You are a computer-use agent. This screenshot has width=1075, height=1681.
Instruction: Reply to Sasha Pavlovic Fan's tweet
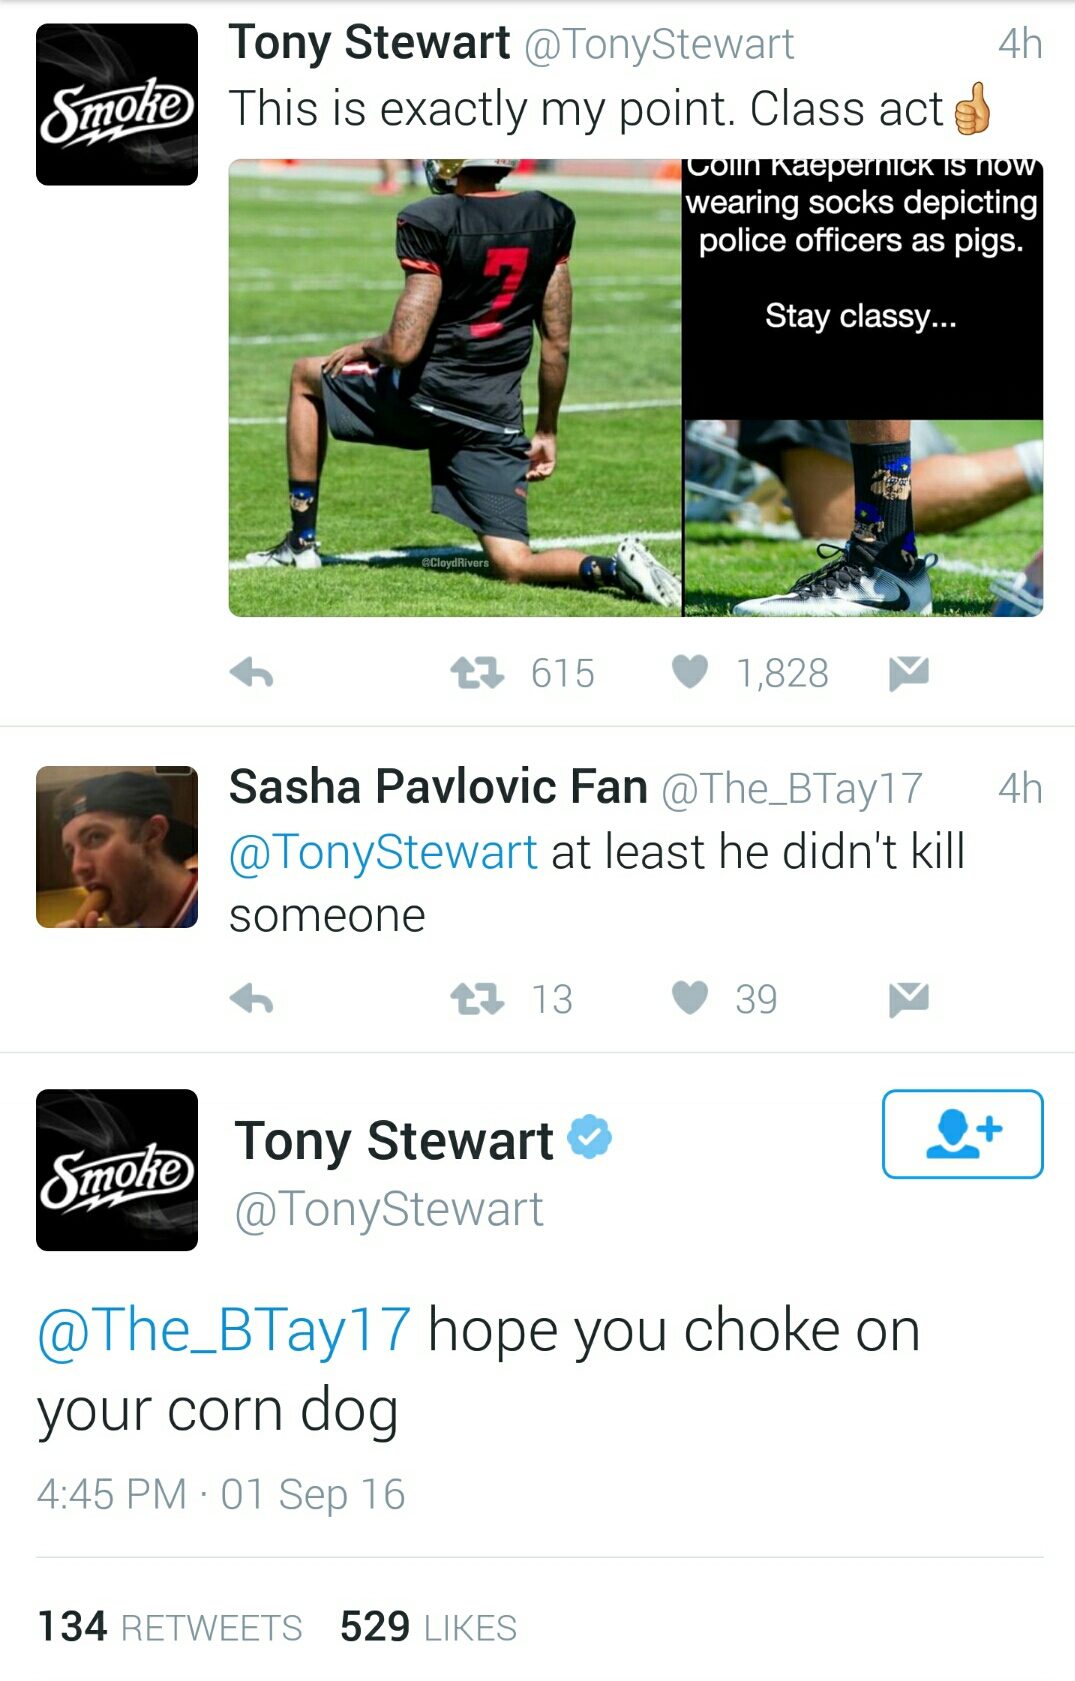pos(251,999)
